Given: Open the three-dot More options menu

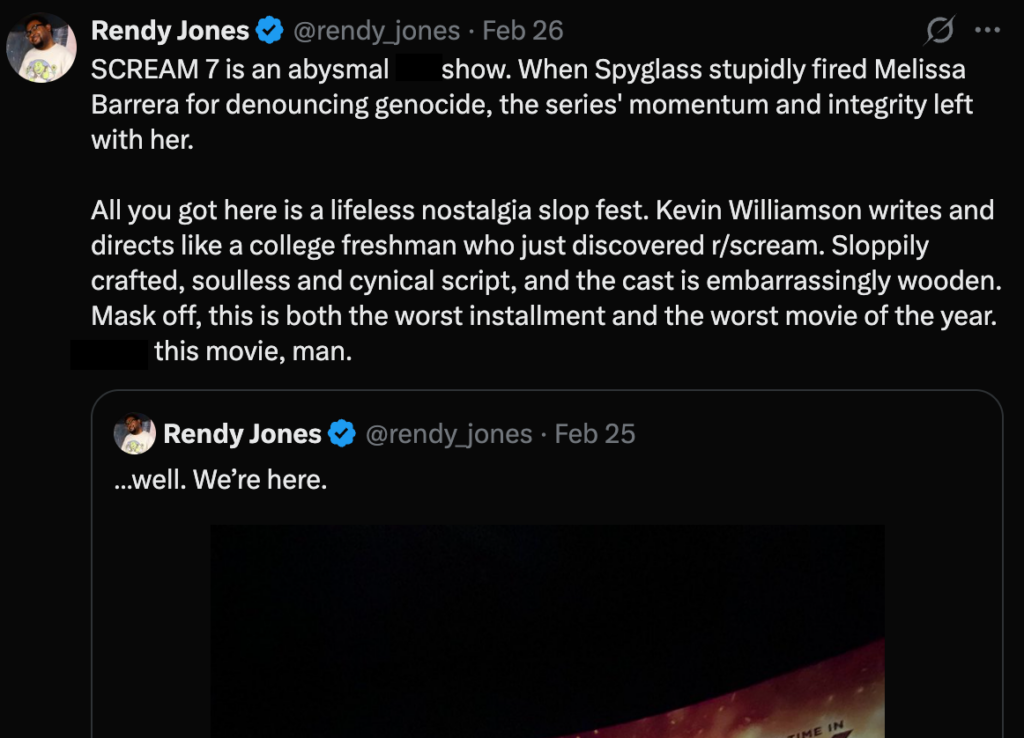Looking at the screenshot, I should (987, 31).
